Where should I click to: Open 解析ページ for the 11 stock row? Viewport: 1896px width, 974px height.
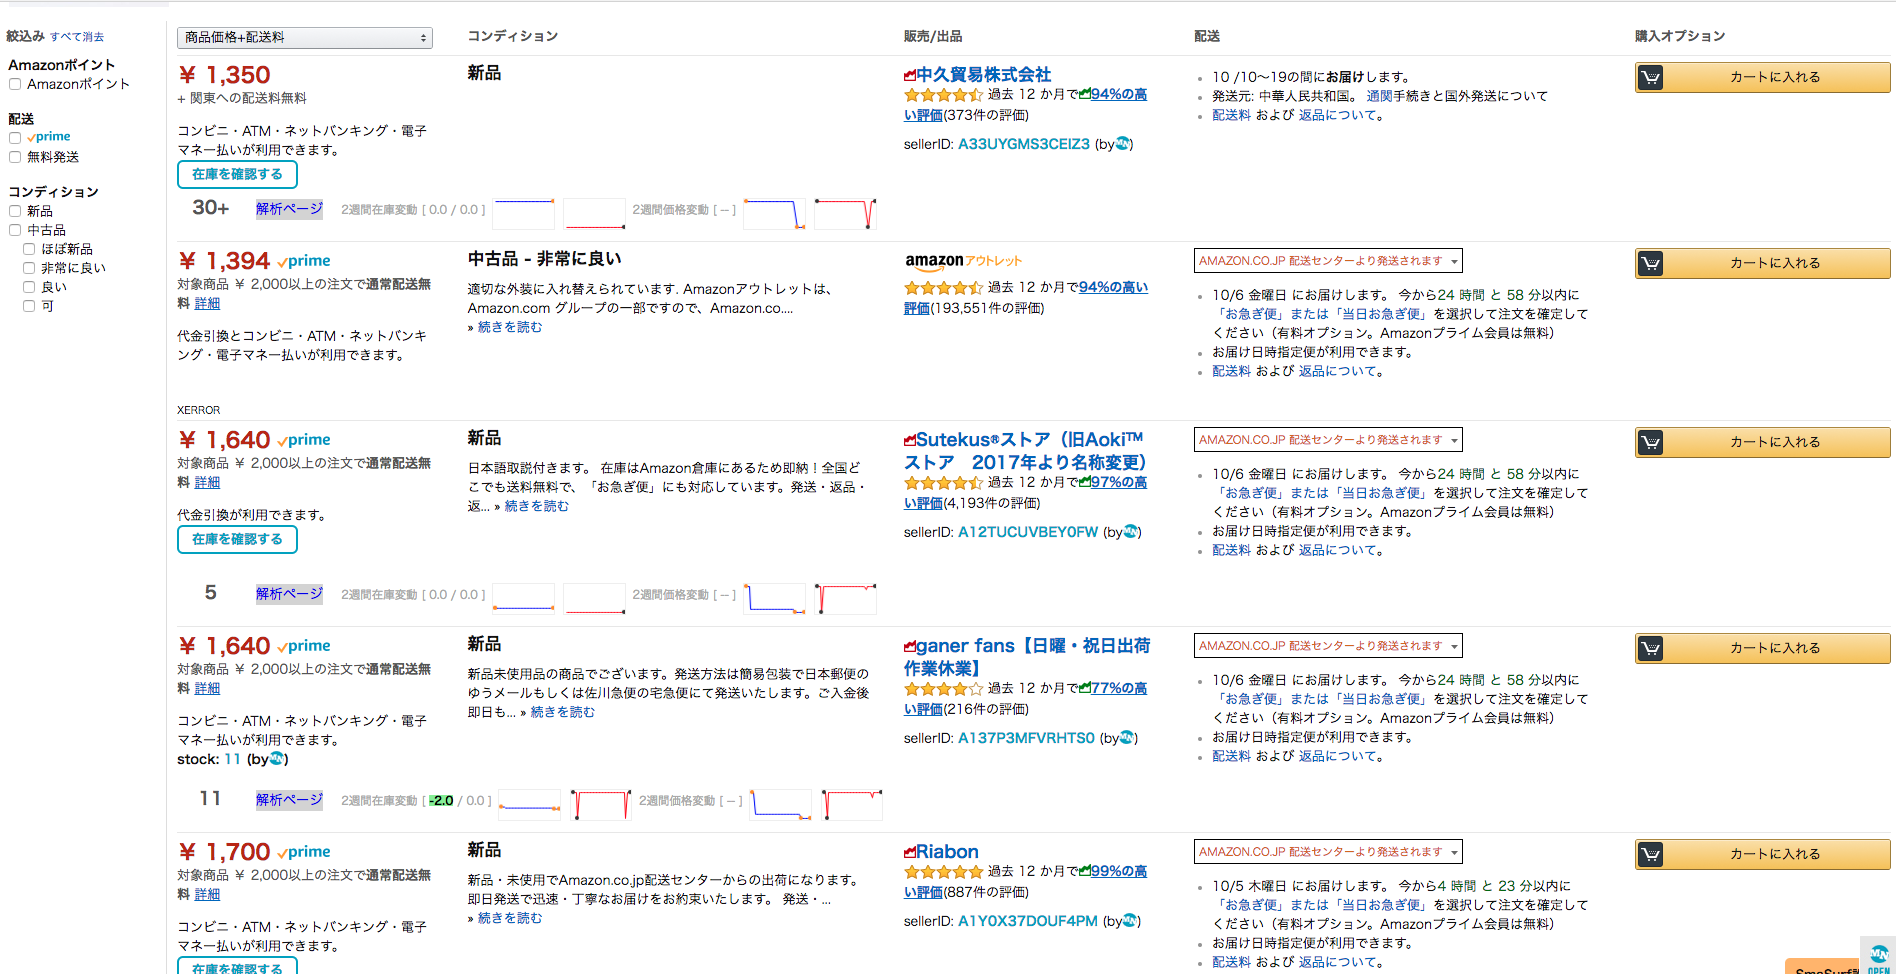pyautogui.click(x=289, y=800)
